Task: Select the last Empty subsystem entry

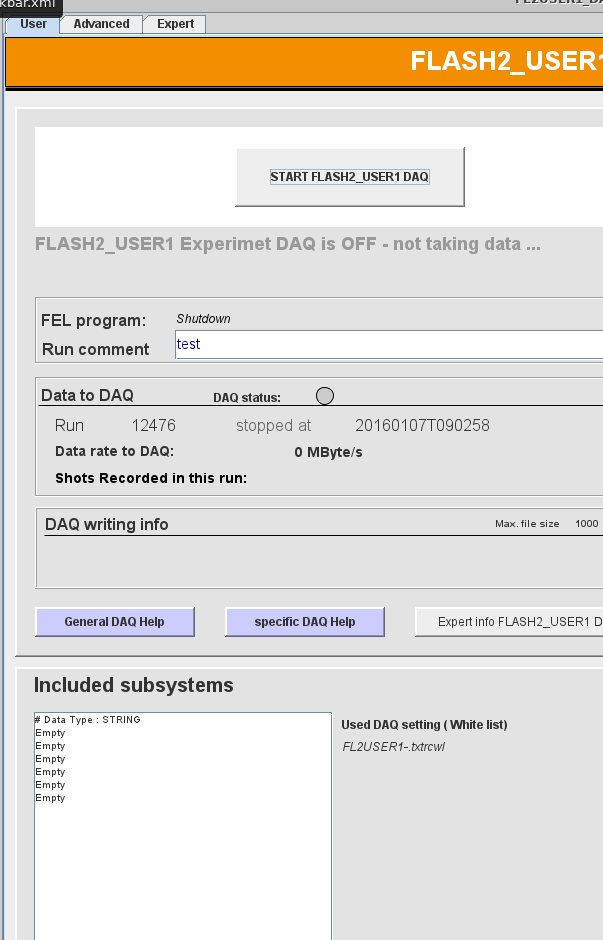Action: 50,798
